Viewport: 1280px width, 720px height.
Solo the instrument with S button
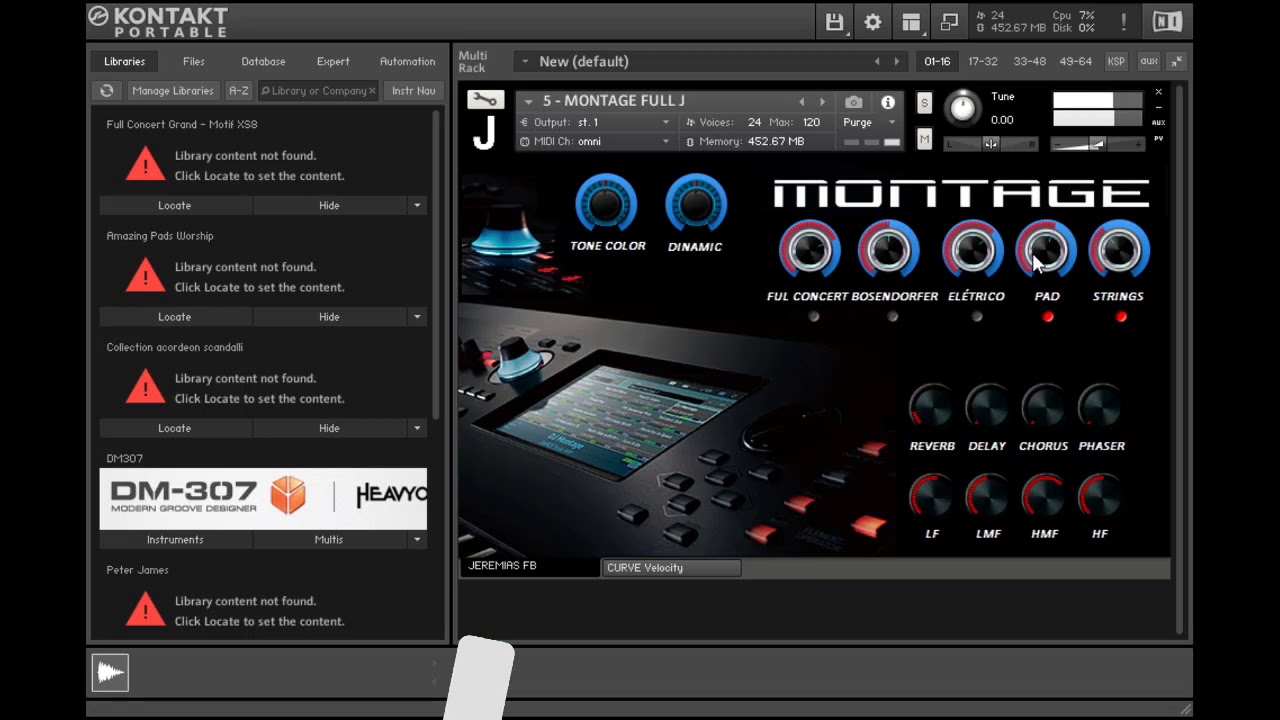(x=924, y=104)
